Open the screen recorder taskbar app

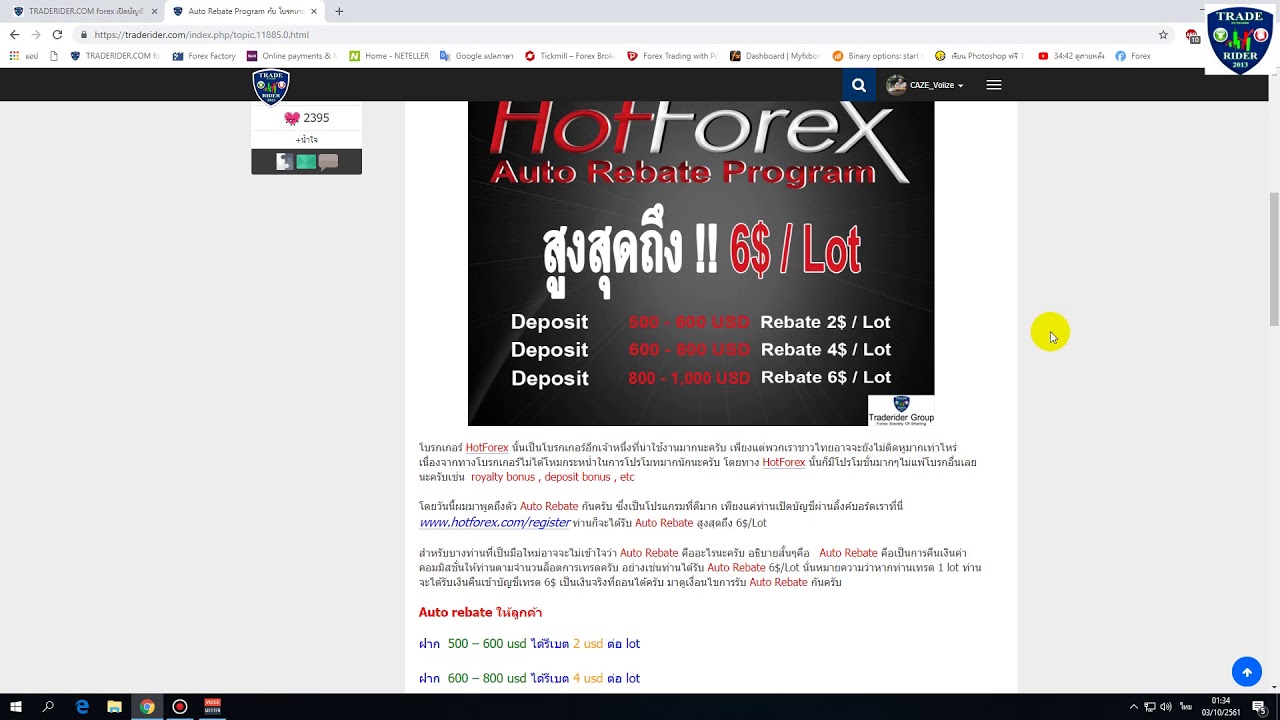(x=180, y=706)
